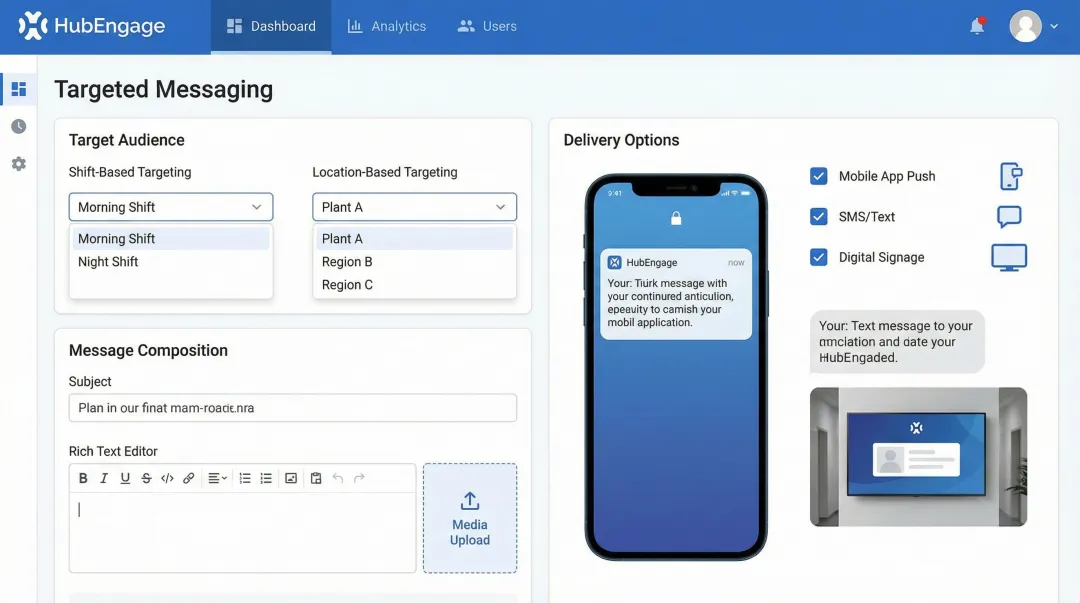Toggle bold formatting in the rich text editor
This screenshot has width=1080, height=603.
83,478
